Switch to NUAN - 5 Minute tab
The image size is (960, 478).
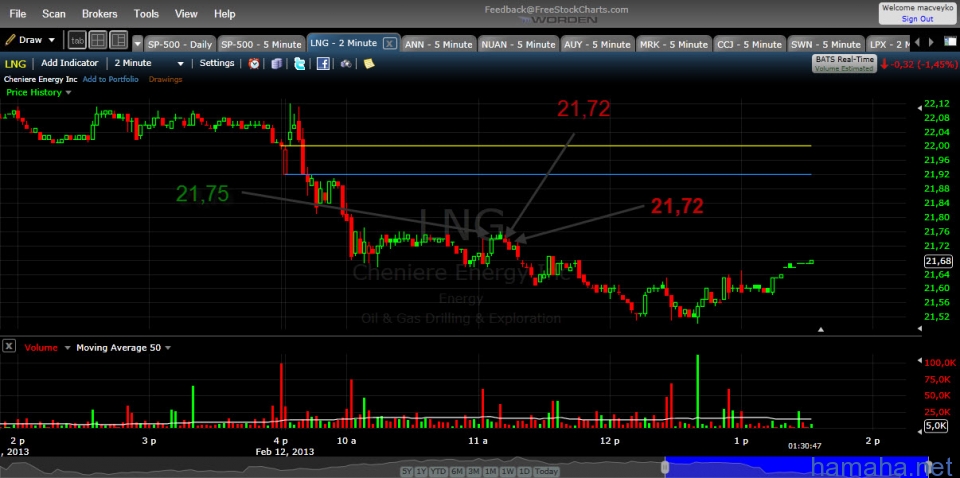(519, 44)
